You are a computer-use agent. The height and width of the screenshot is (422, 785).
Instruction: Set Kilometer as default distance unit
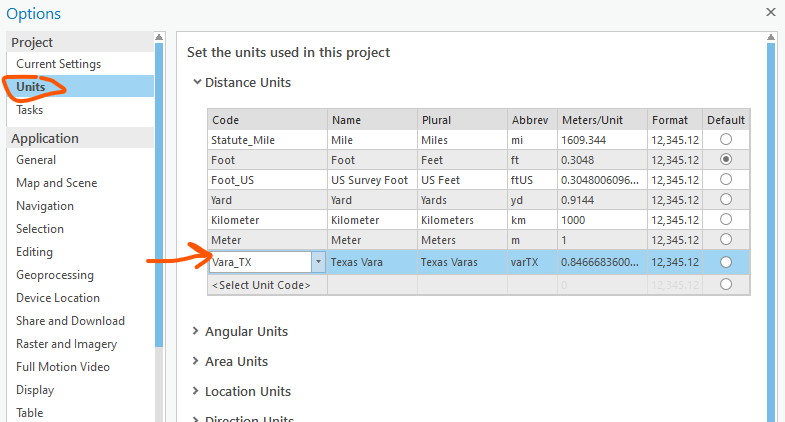point(726,219)
